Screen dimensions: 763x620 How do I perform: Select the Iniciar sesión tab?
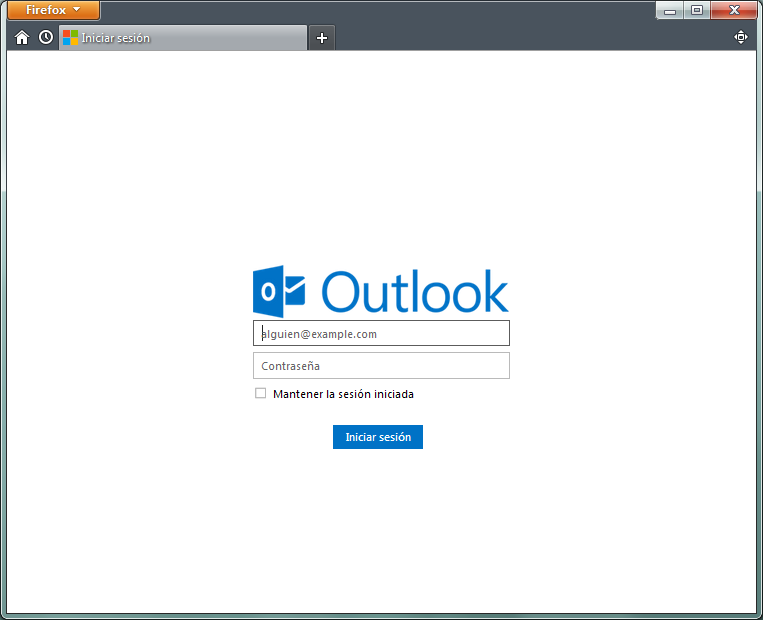(x=183, y=38)
